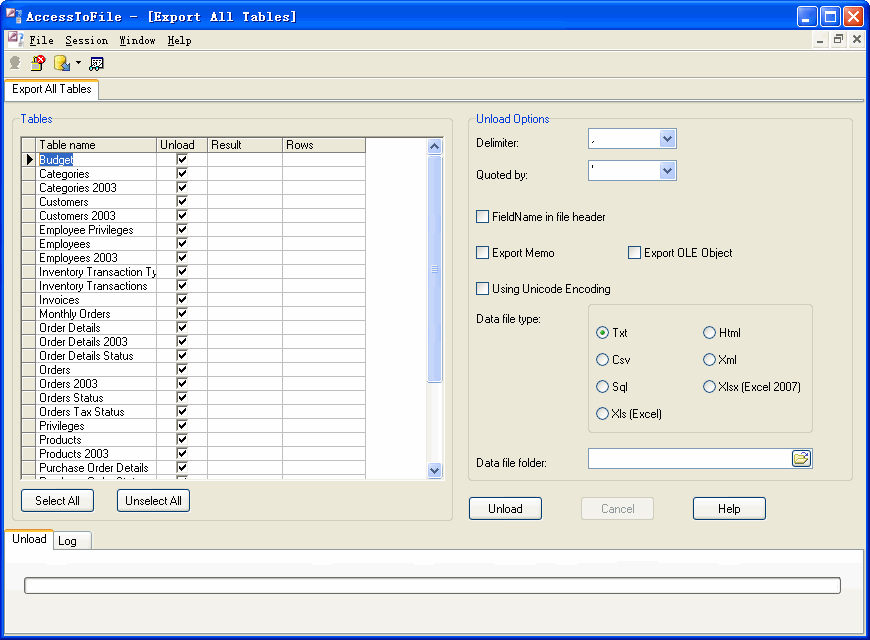Click the Result column header
The height and width of the screenshot is (640, 870).
click(x=245, y=145)
